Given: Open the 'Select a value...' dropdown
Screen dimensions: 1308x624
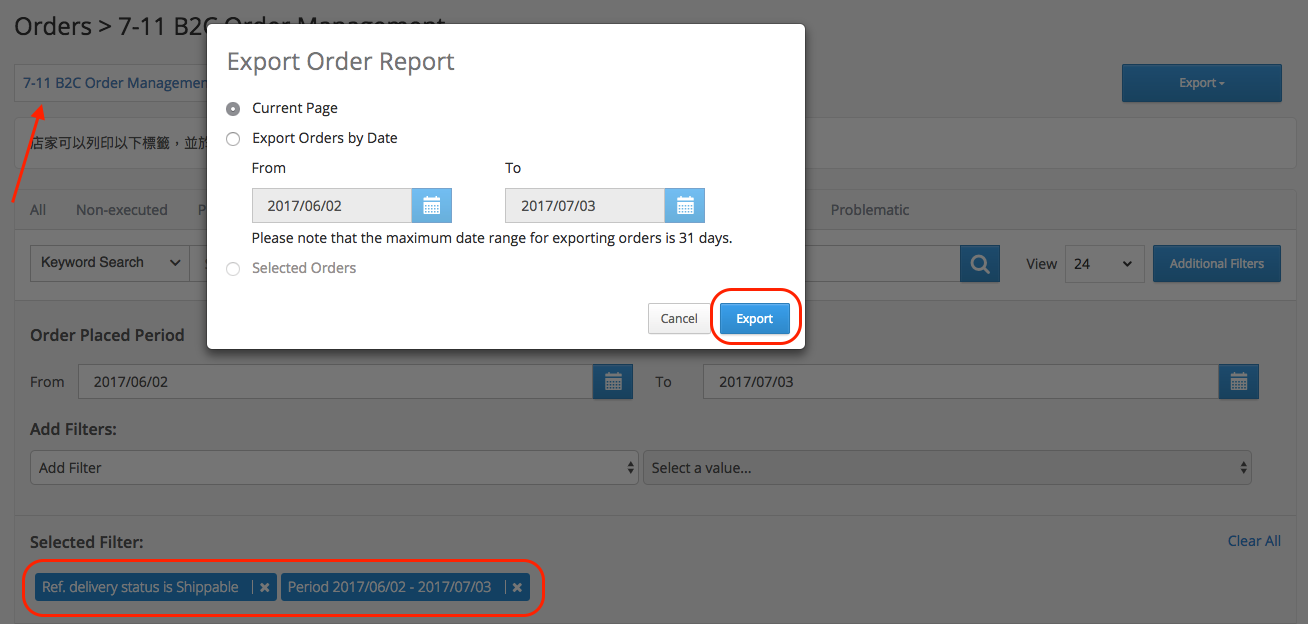Looking at the screenshot, I should coord(947,467).
